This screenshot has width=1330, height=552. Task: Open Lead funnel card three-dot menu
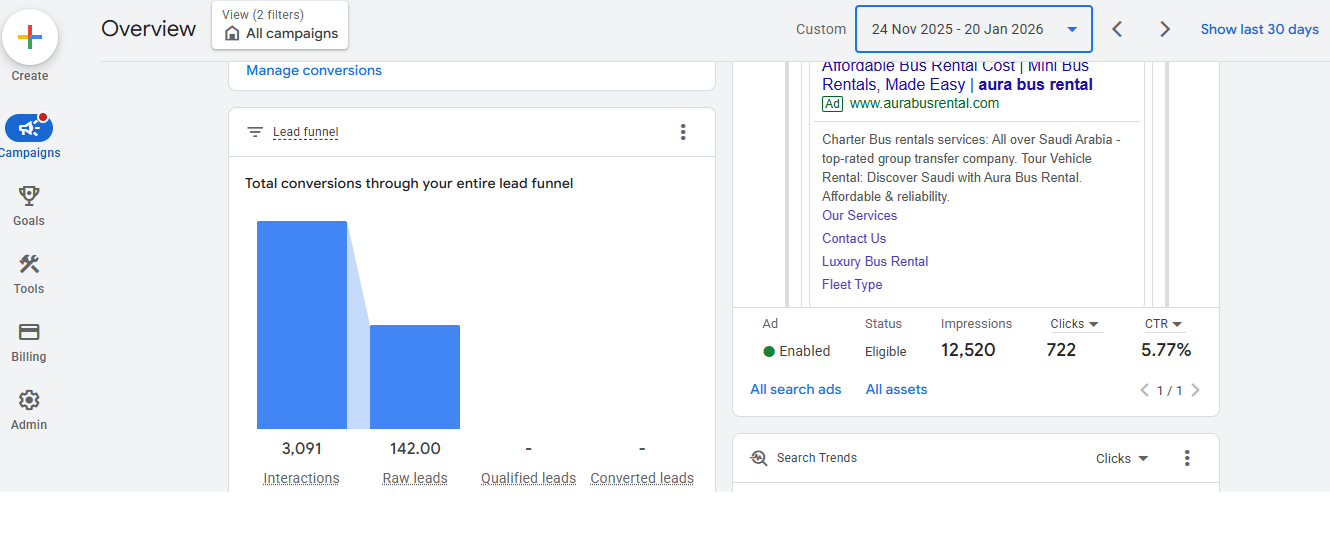tap(683, 132)
